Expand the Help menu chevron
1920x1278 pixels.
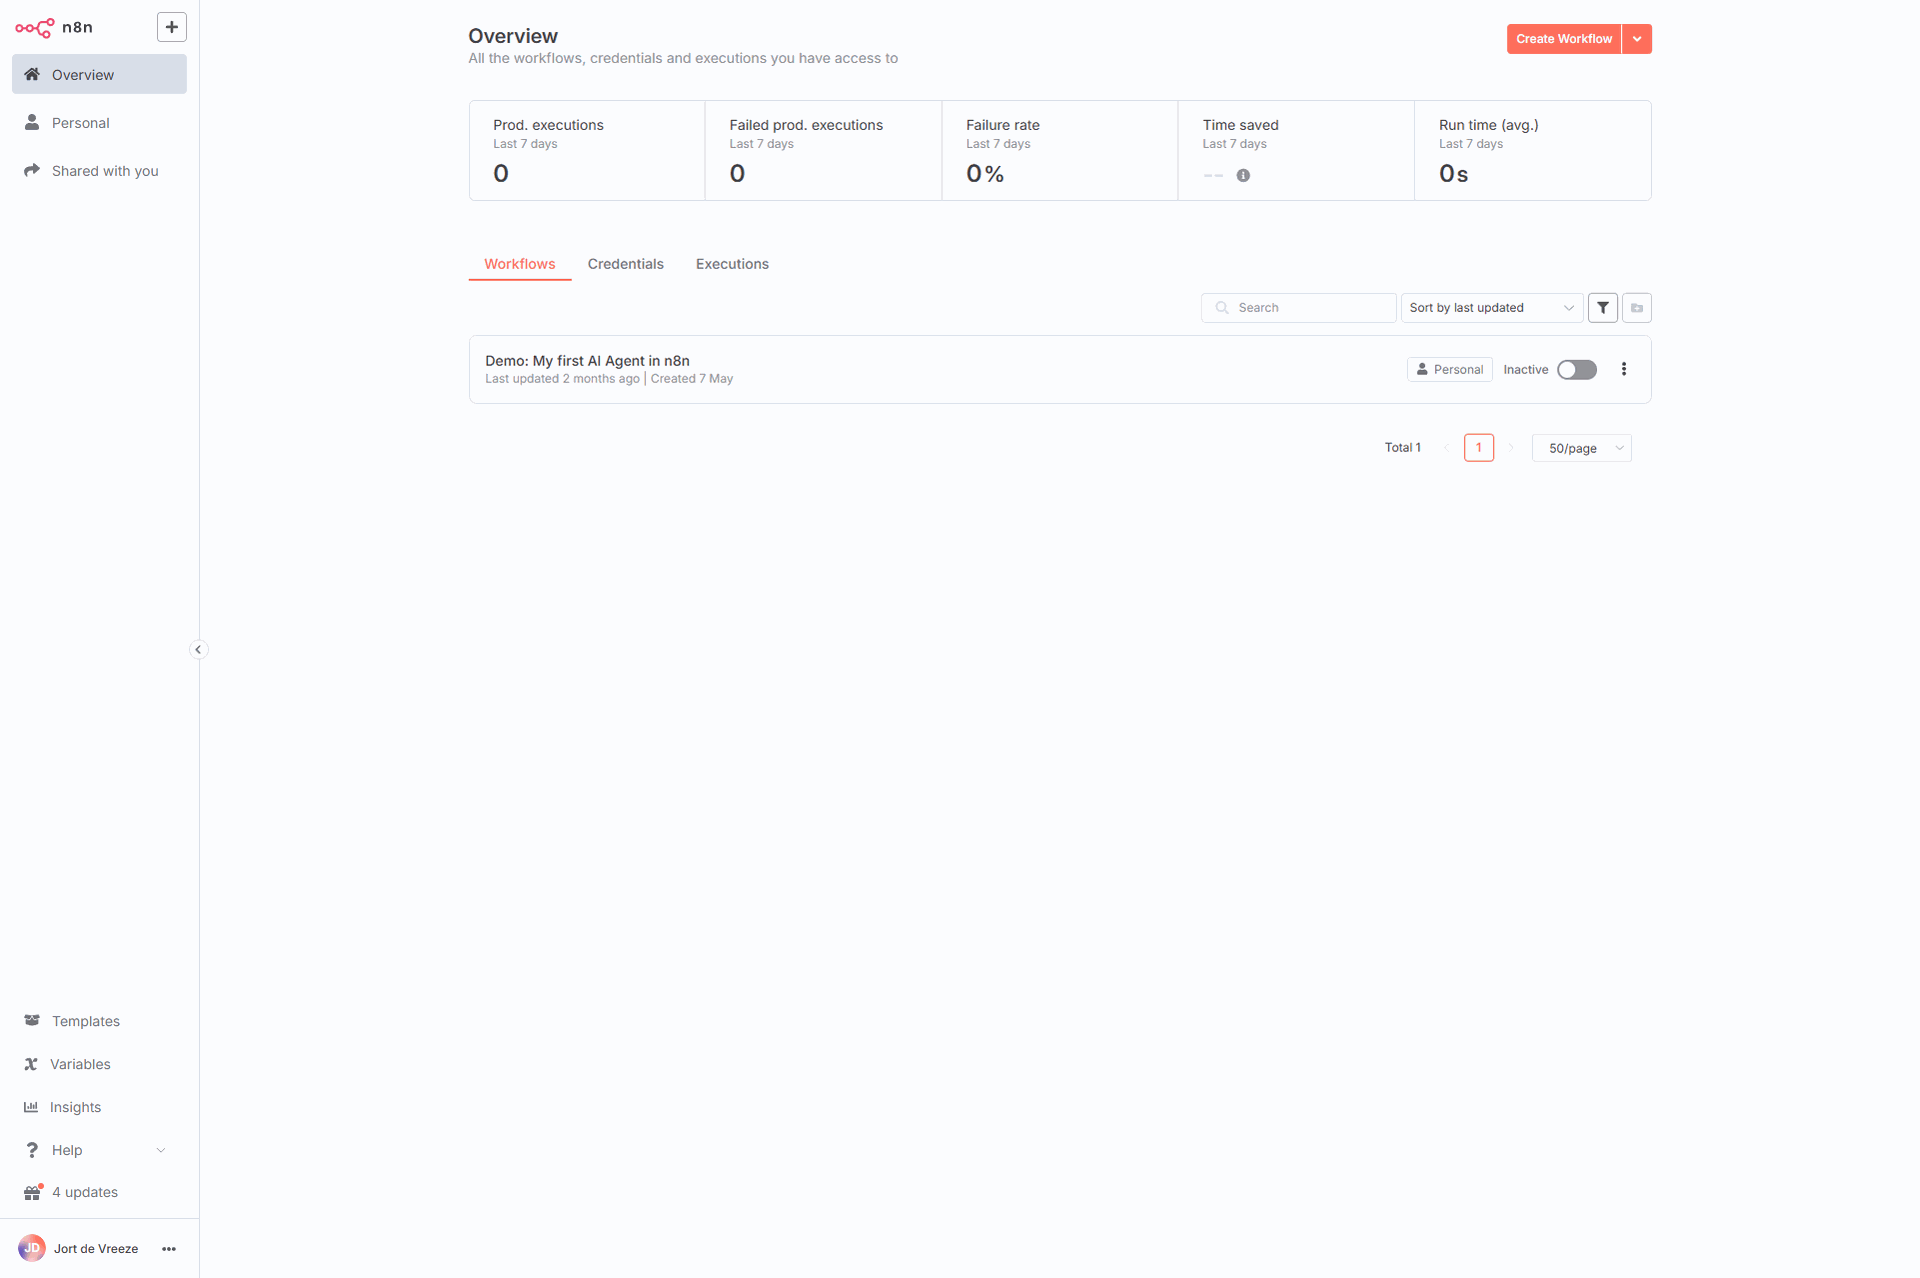[x=161, y=1150]
